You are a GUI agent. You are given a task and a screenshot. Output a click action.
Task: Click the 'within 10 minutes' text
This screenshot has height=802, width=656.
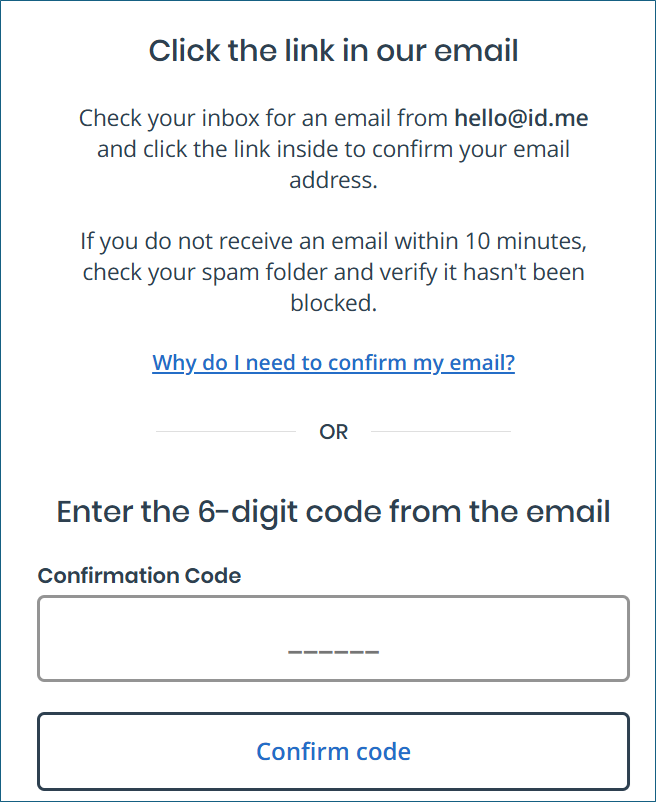pyautogui.click(x=490, y=241)
